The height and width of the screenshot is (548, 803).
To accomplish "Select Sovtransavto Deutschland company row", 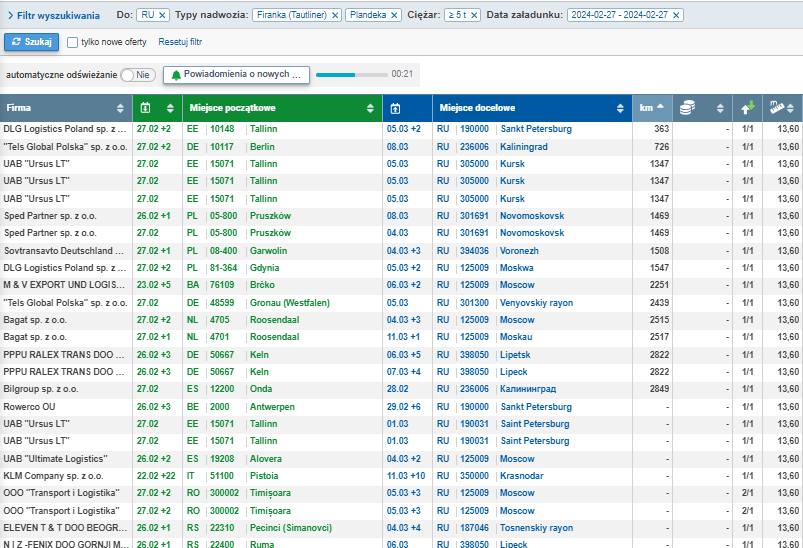I will (64, 251).
